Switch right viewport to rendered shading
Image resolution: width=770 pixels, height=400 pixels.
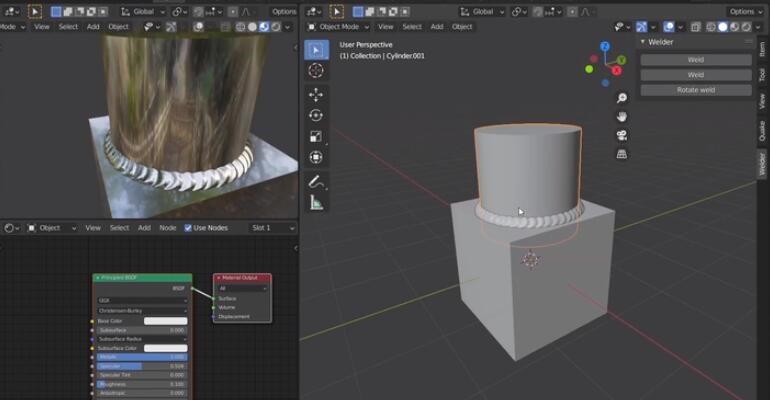coord(746,27)
